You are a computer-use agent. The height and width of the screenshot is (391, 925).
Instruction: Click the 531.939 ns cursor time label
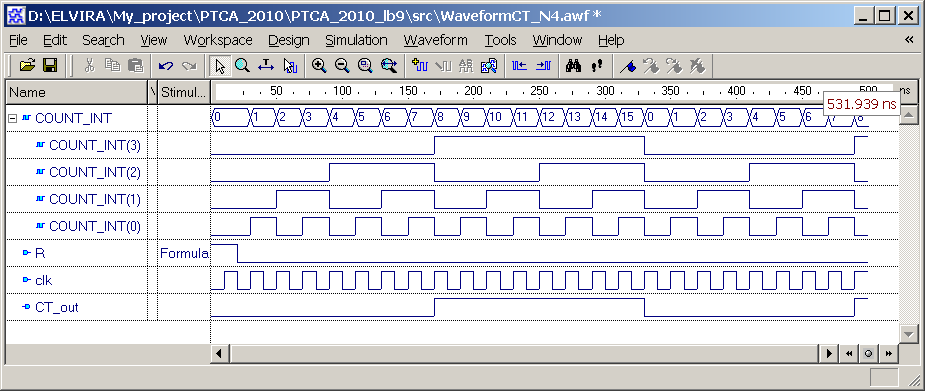click(x=861, y=104)
